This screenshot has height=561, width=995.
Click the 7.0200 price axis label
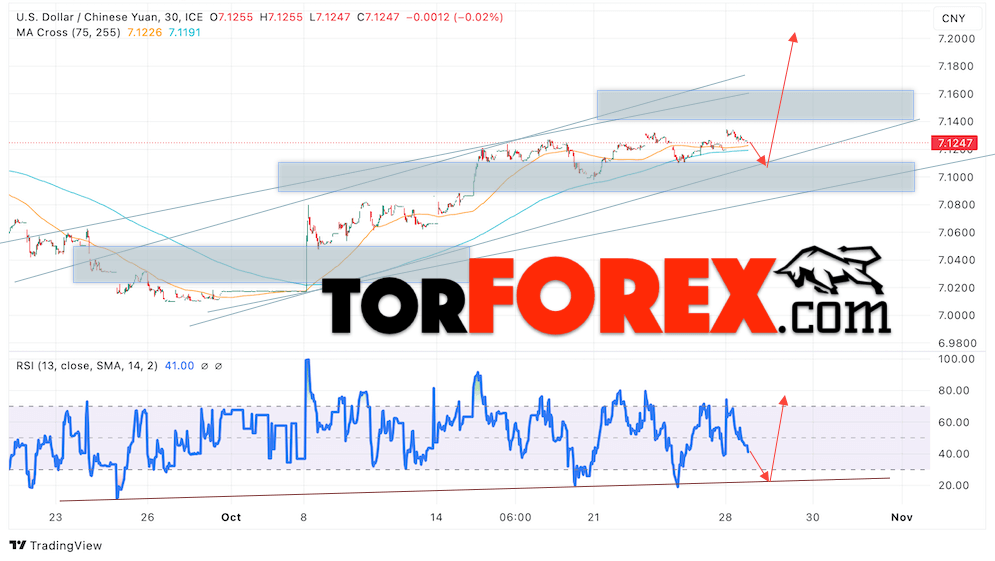956,287
